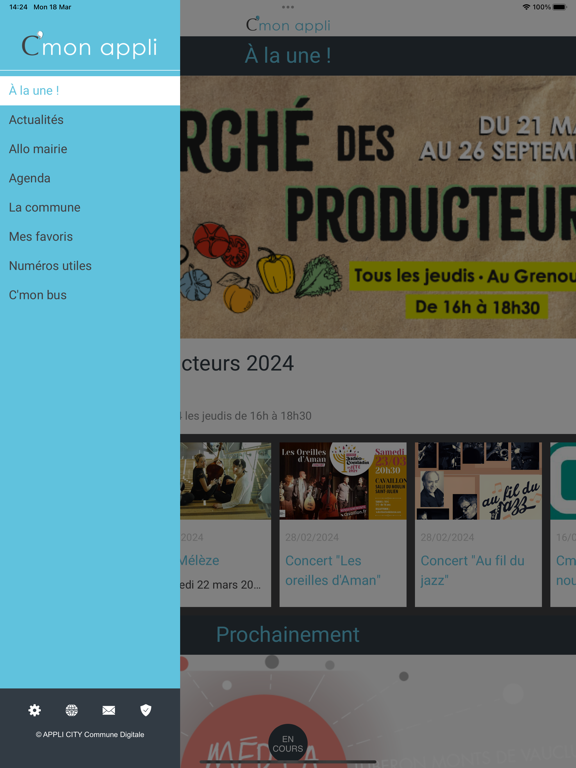Open Numéros utiles menu entry
The width and height of the screenshot is (576, 768).
tap(90, 266)
